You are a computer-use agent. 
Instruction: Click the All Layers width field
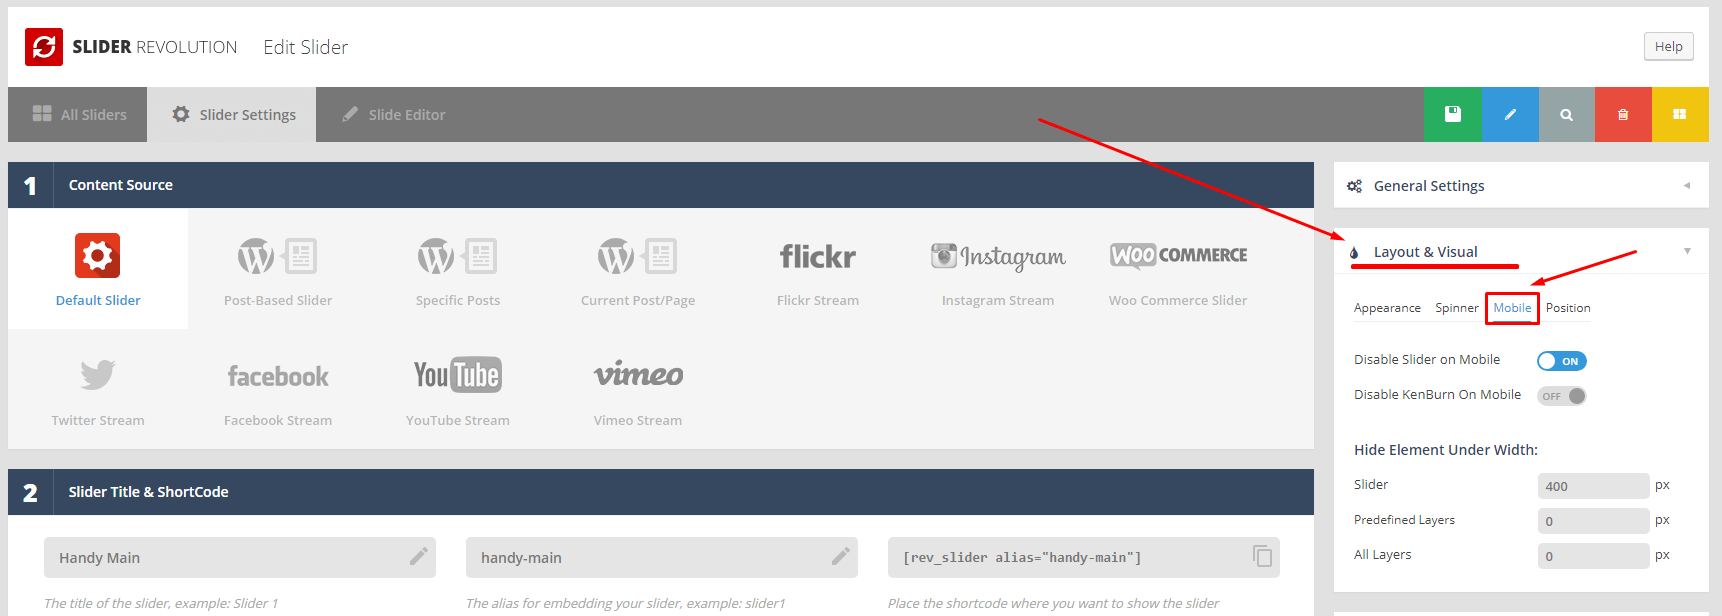coord(1593,556)
